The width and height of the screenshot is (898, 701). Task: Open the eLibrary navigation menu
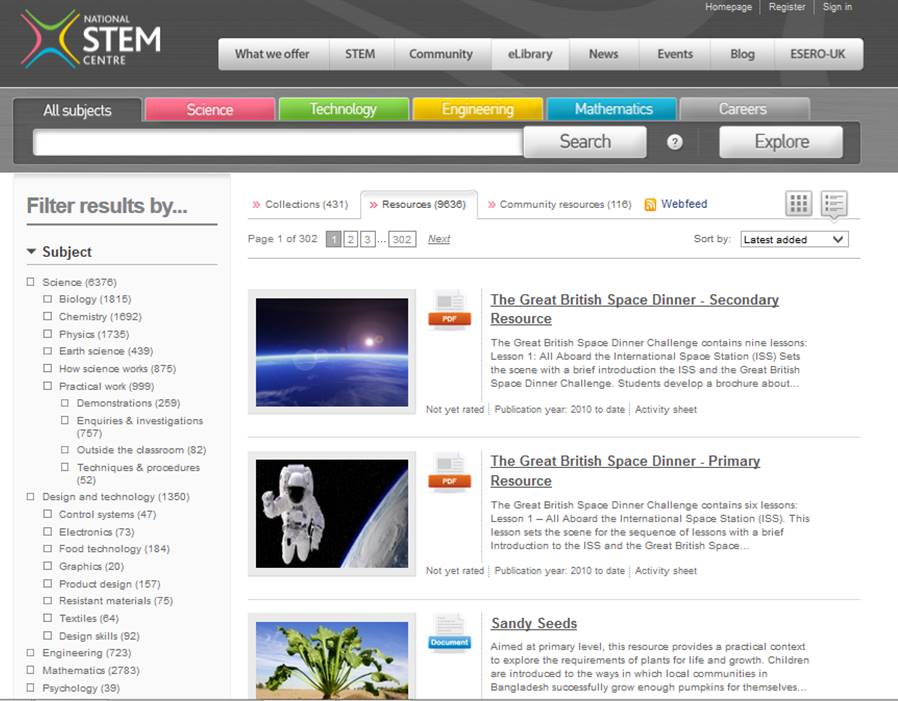click(530, 54)
